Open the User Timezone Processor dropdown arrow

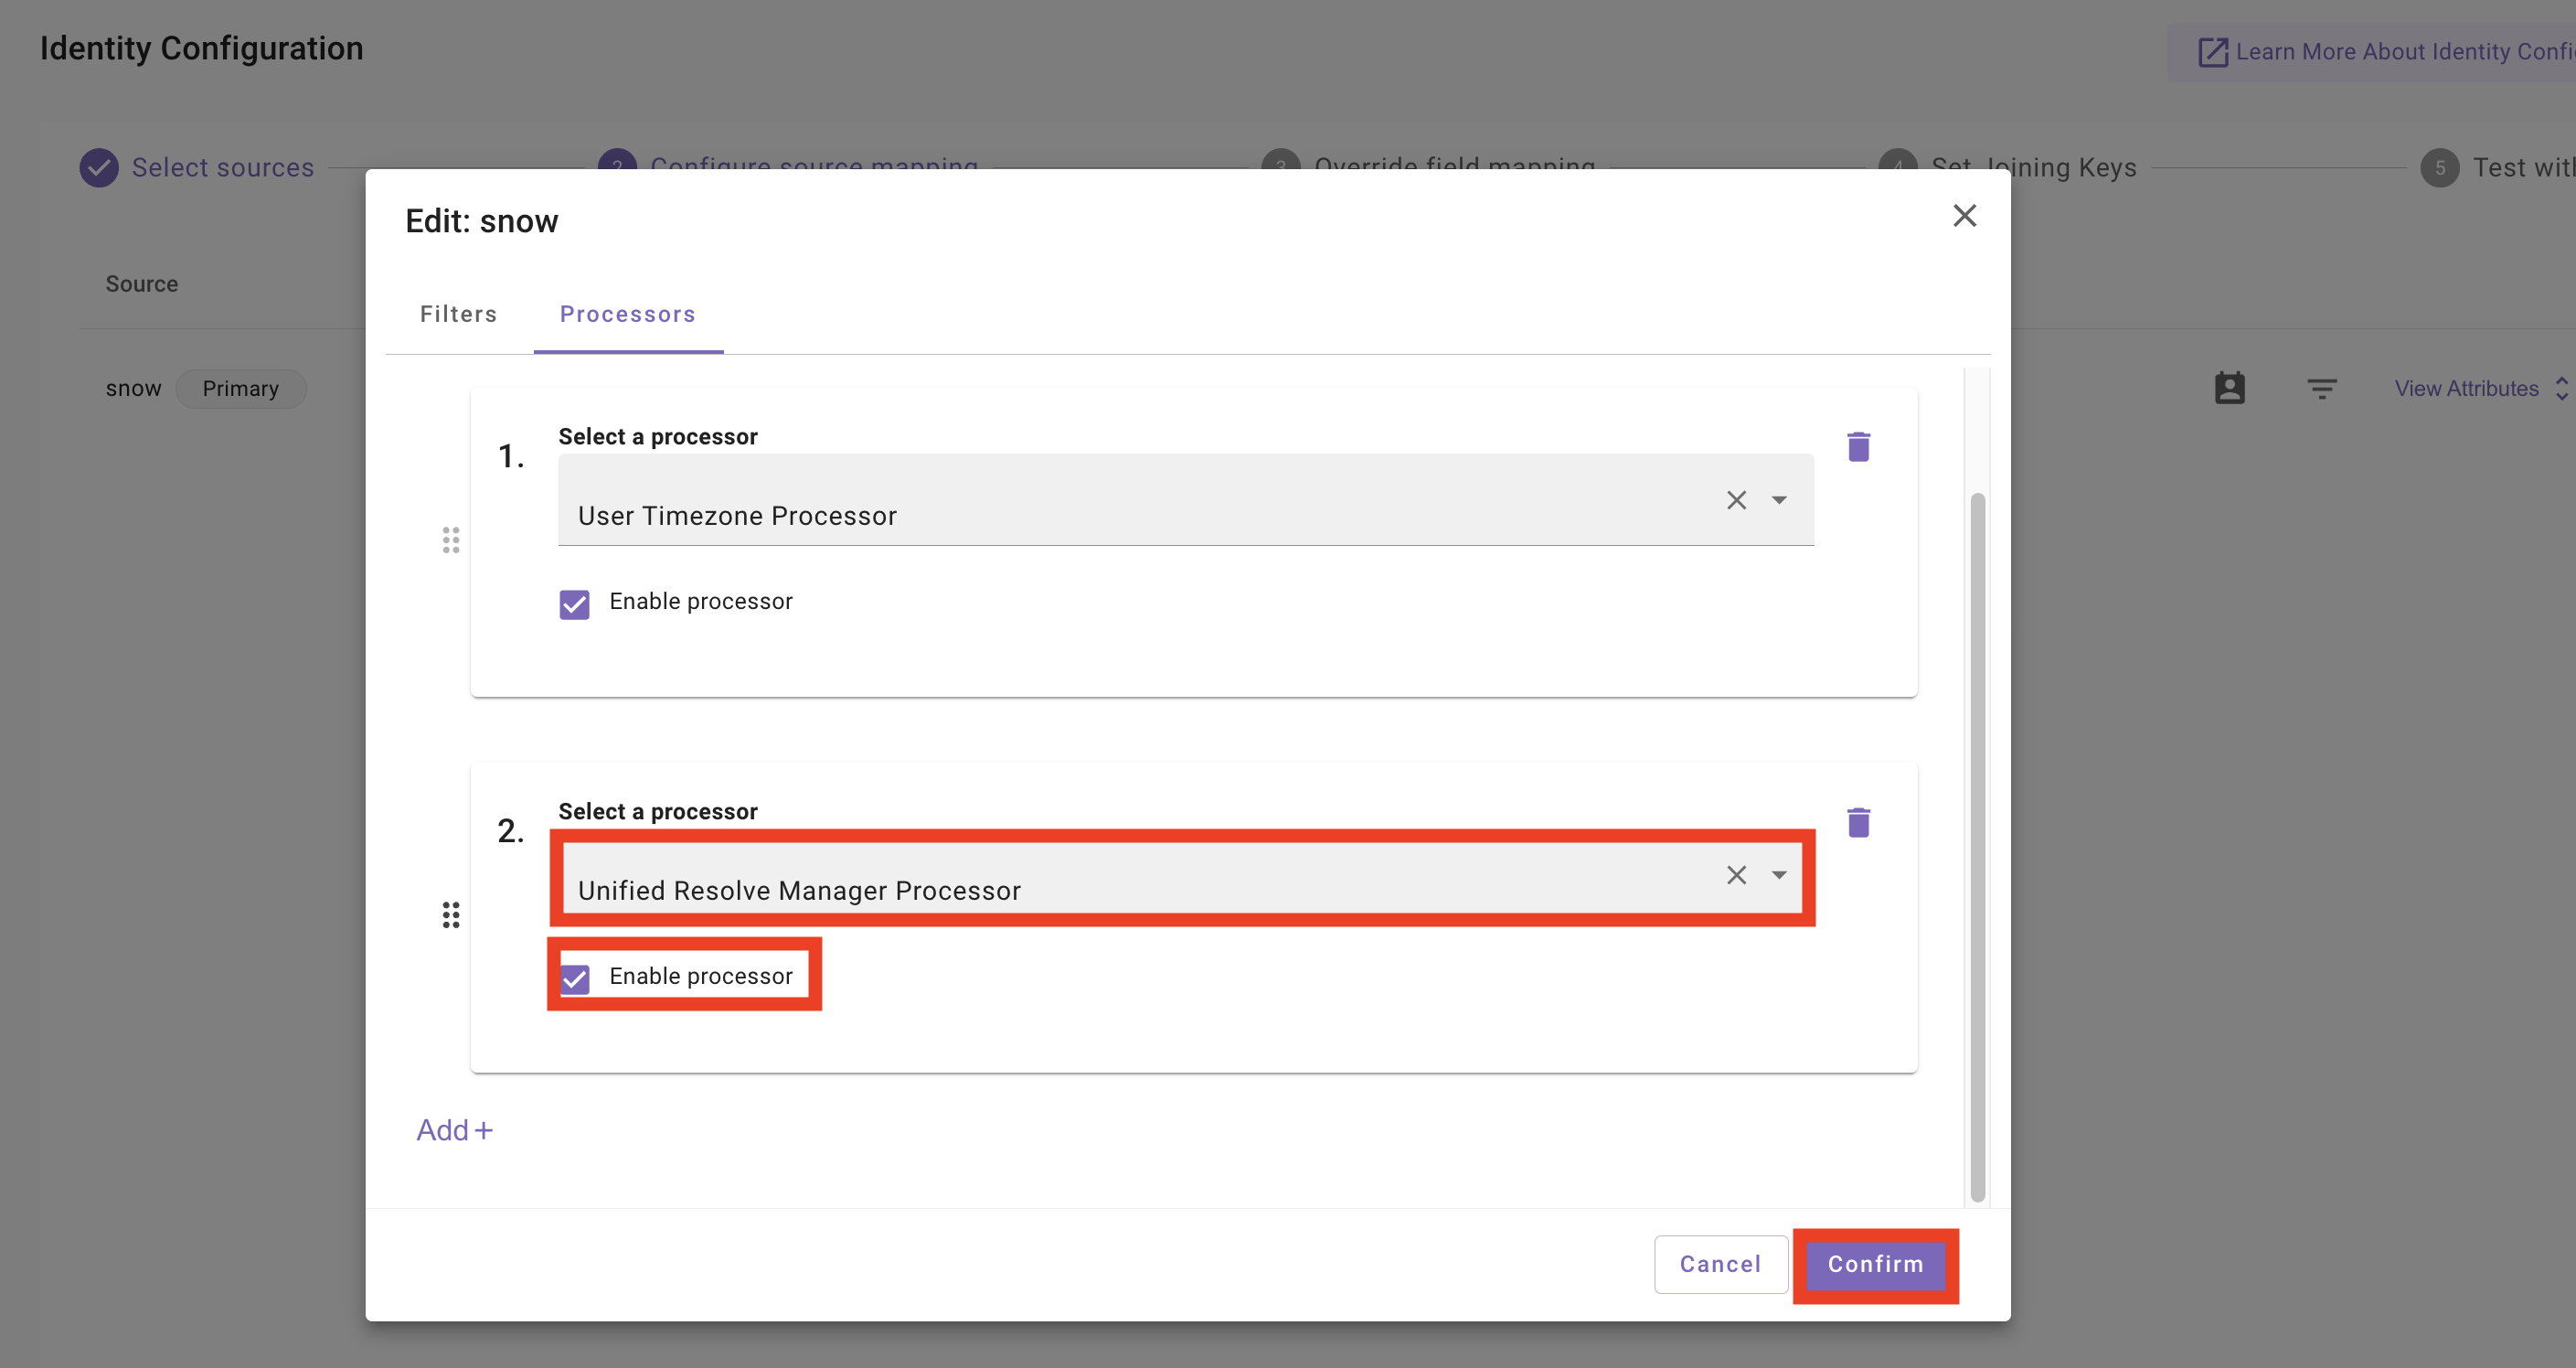coord(1779,500)
